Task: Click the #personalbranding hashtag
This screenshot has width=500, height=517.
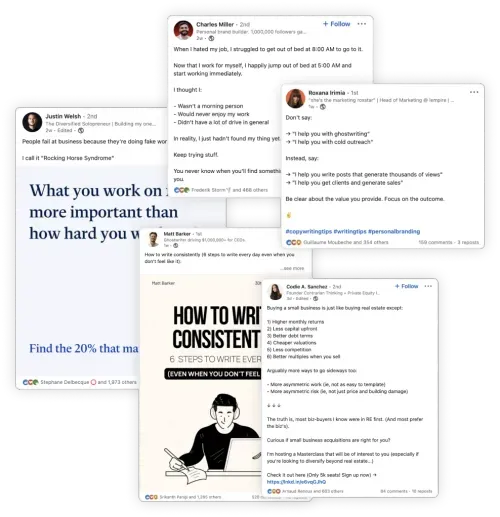Action: point(394,231)
